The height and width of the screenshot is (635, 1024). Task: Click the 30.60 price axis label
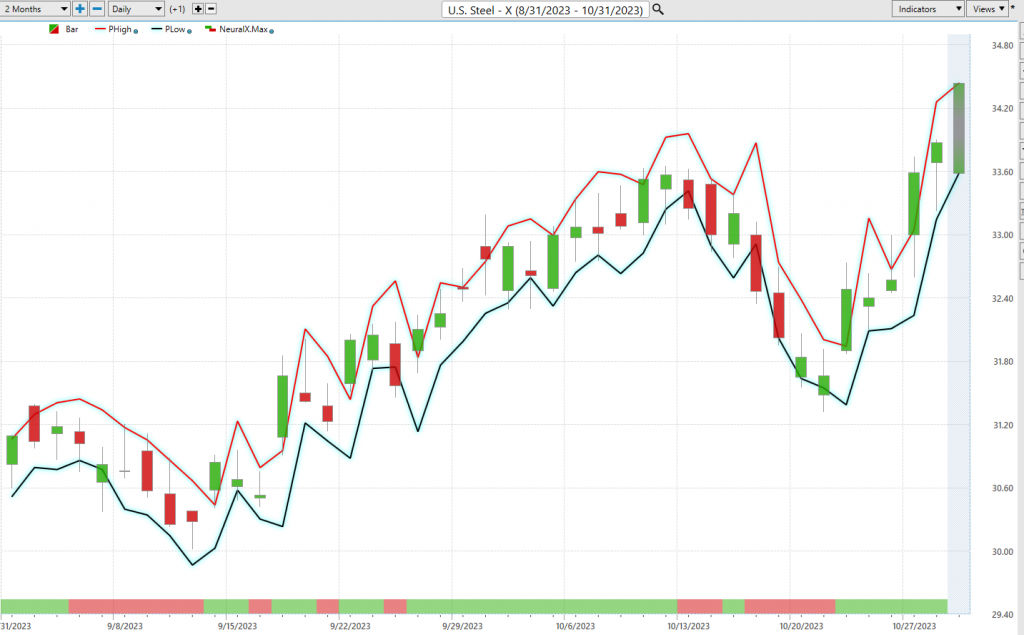pyautogui.click(x=1002, y=489)
